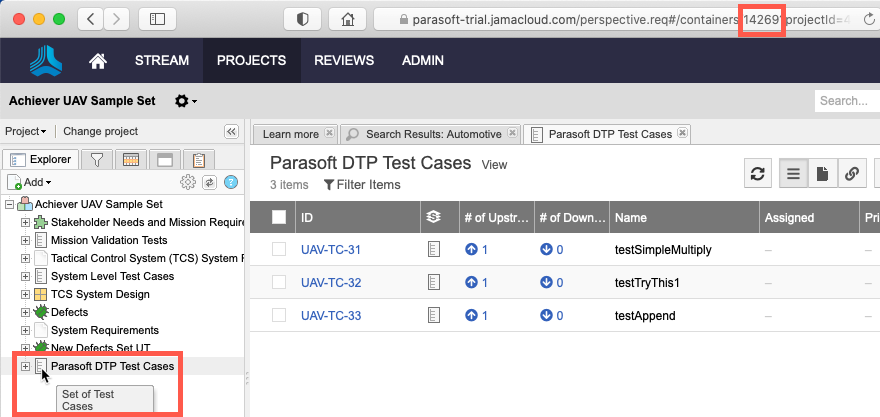Close the Learn more tab
The height and width of the screenshot is (417, 880).
(x=330, y=134)
